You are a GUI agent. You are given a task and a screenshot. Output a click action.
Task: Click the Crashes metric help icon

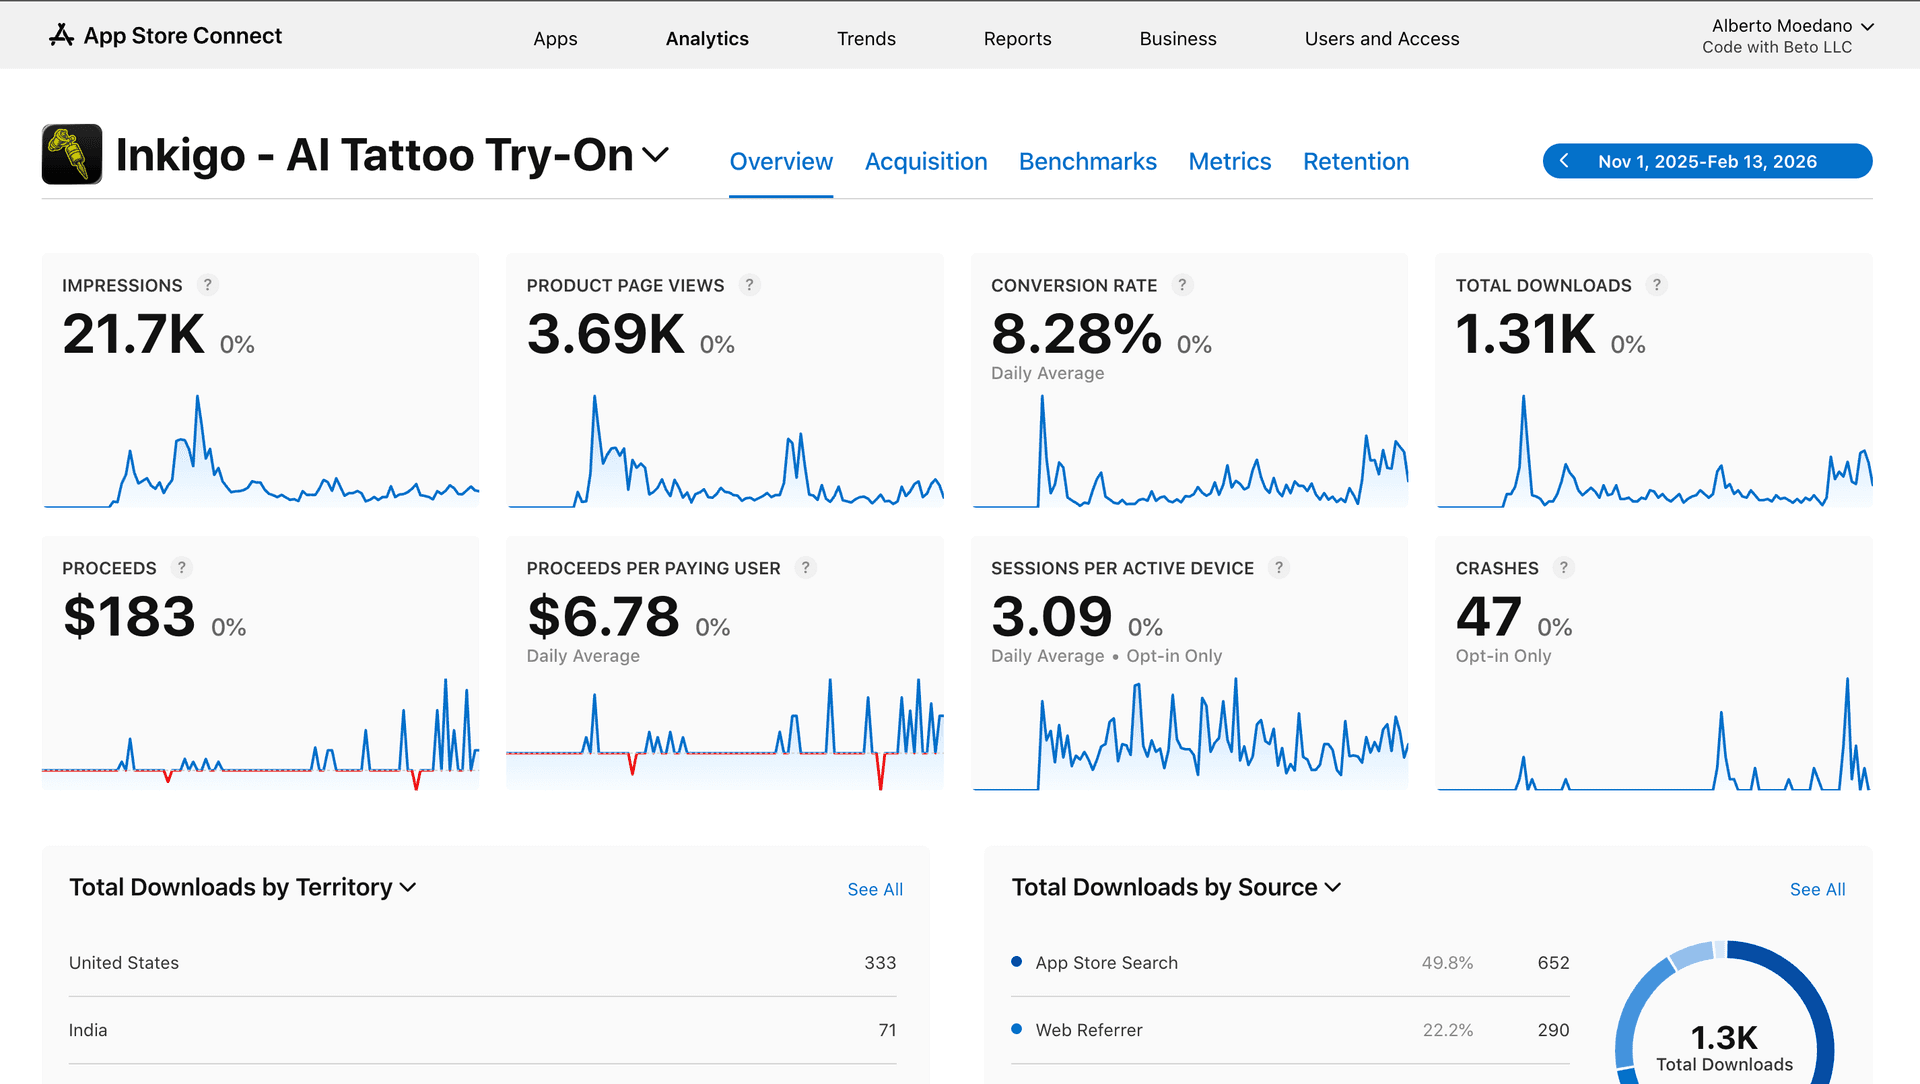(1564, 568)
